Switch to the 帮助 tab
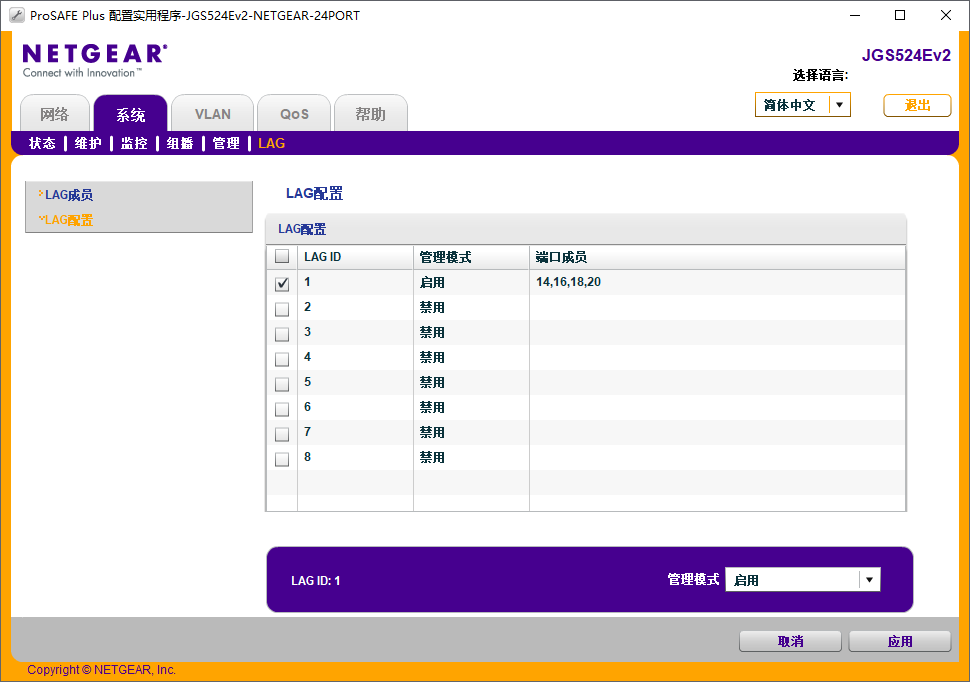 (371, 114)
